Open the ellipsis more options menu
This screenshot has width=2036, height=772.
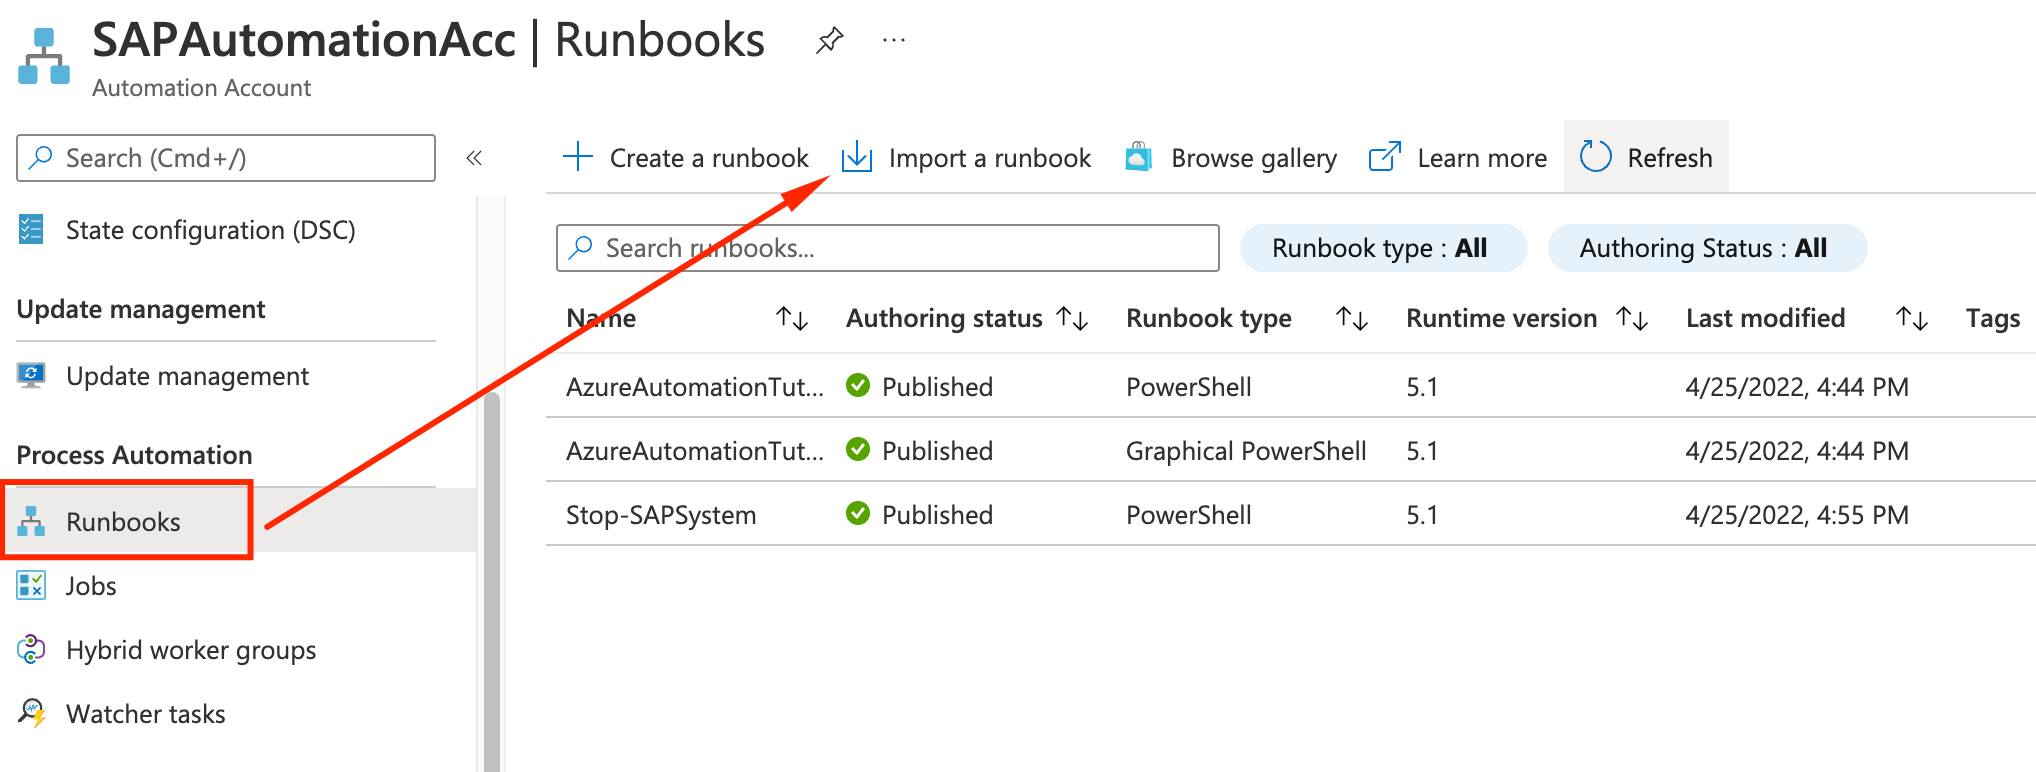[894, 41]
